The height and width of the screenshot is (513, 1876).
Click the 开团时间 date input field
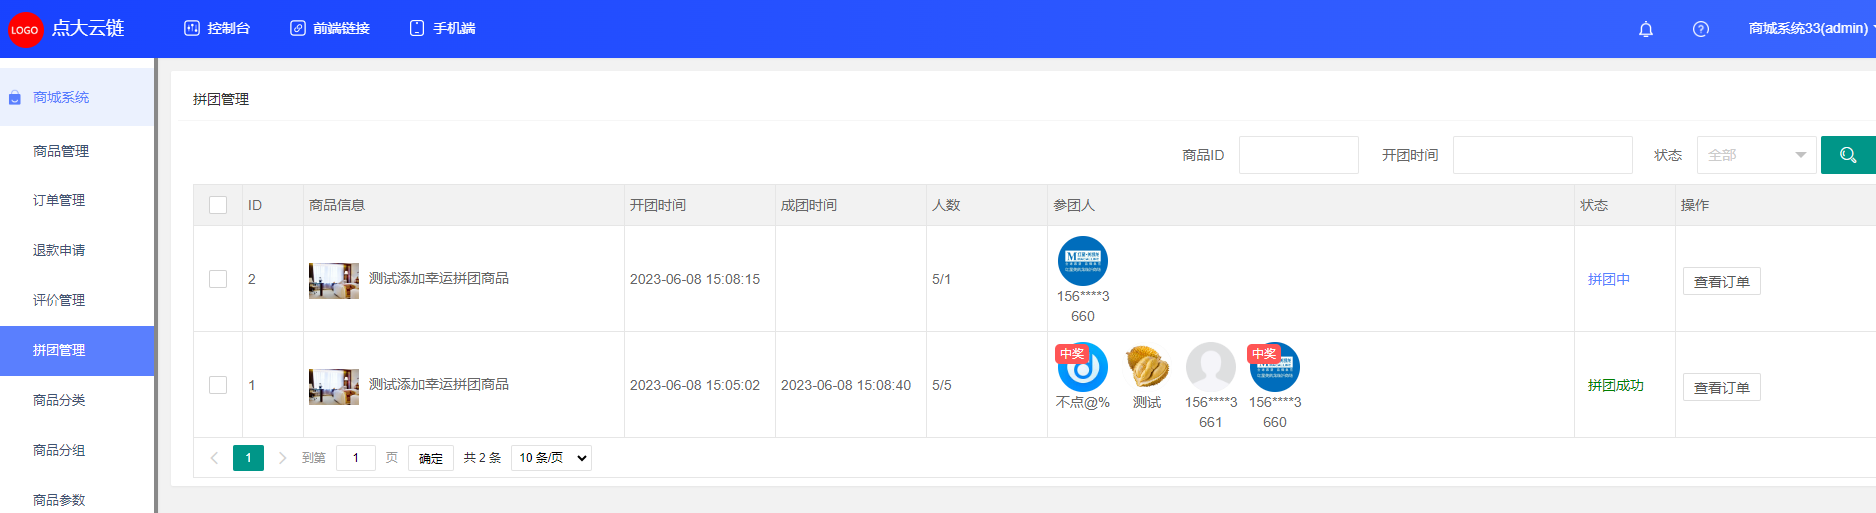[1542, 155]
